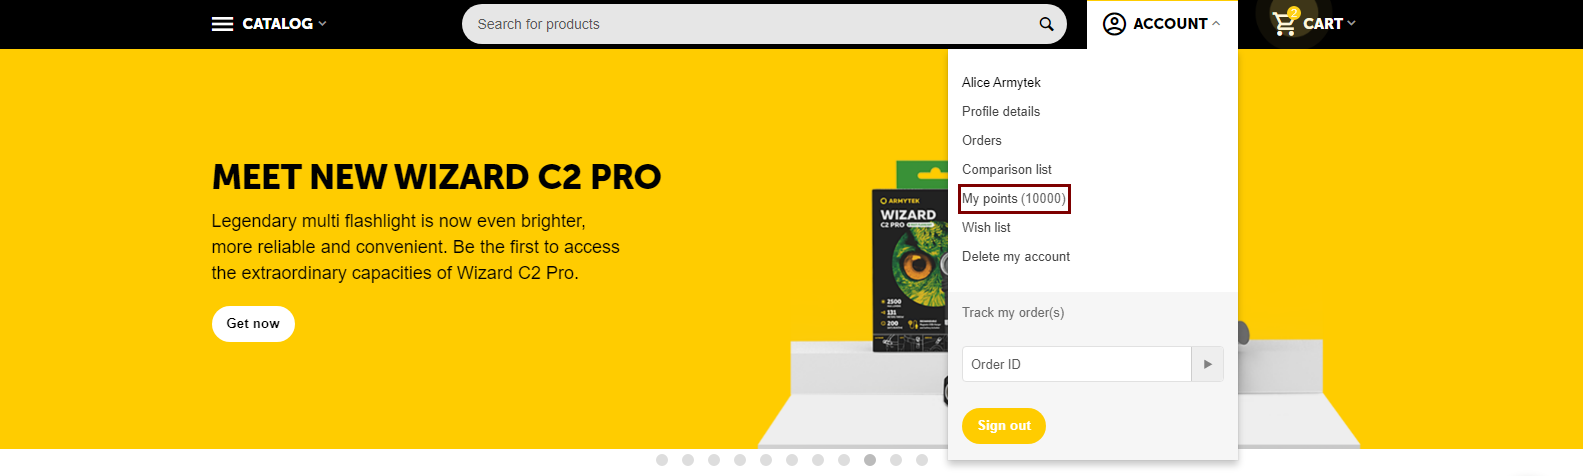Open the hamburger Catalog menu icon
Screen dimensions: 1583x476
point(222,24)
